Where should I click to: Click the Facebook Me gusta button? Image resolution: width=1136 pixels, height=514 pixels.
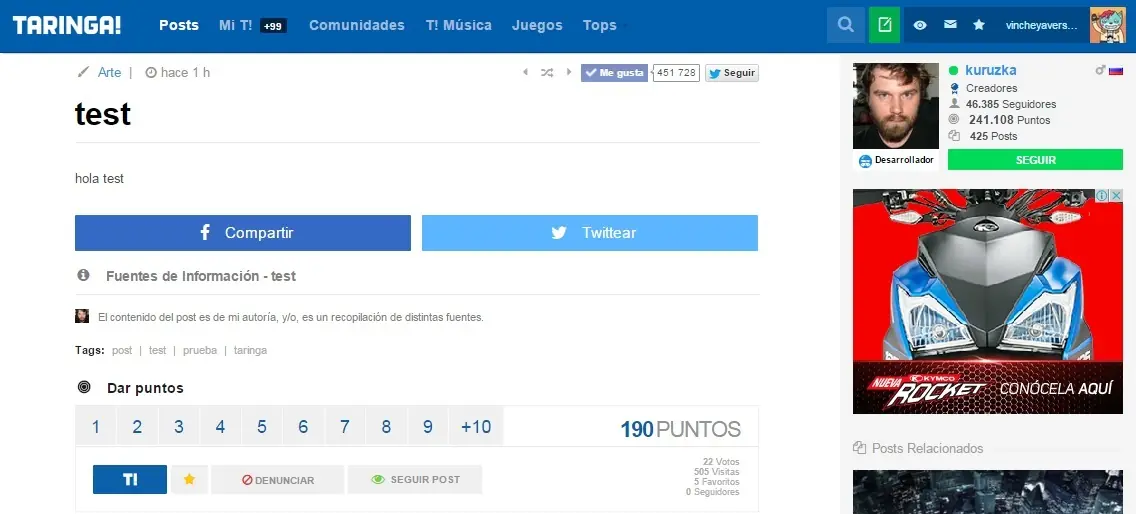[614, 72]
